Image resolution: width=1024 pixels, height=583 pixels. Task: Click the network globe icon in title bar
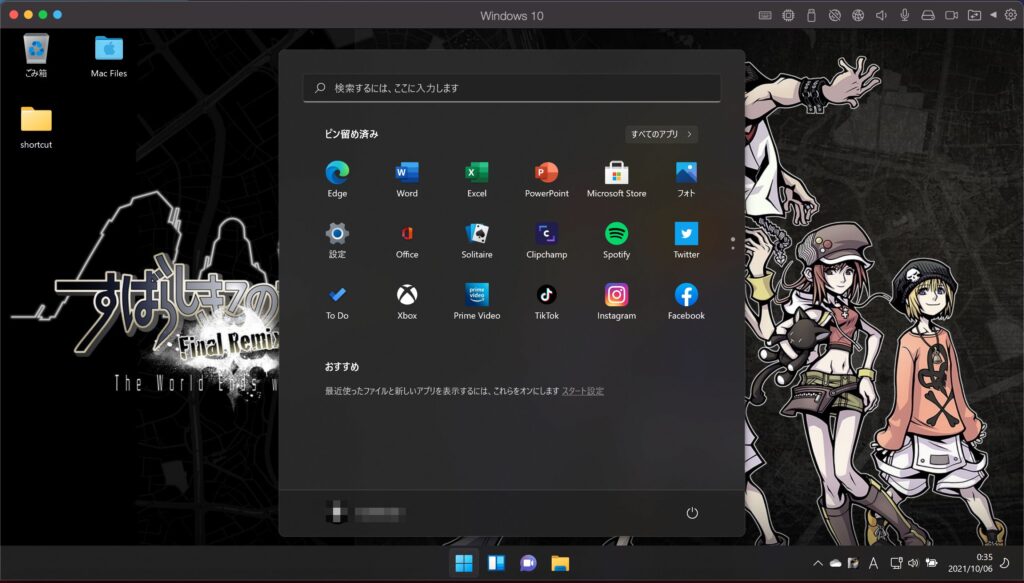[858, 15]
